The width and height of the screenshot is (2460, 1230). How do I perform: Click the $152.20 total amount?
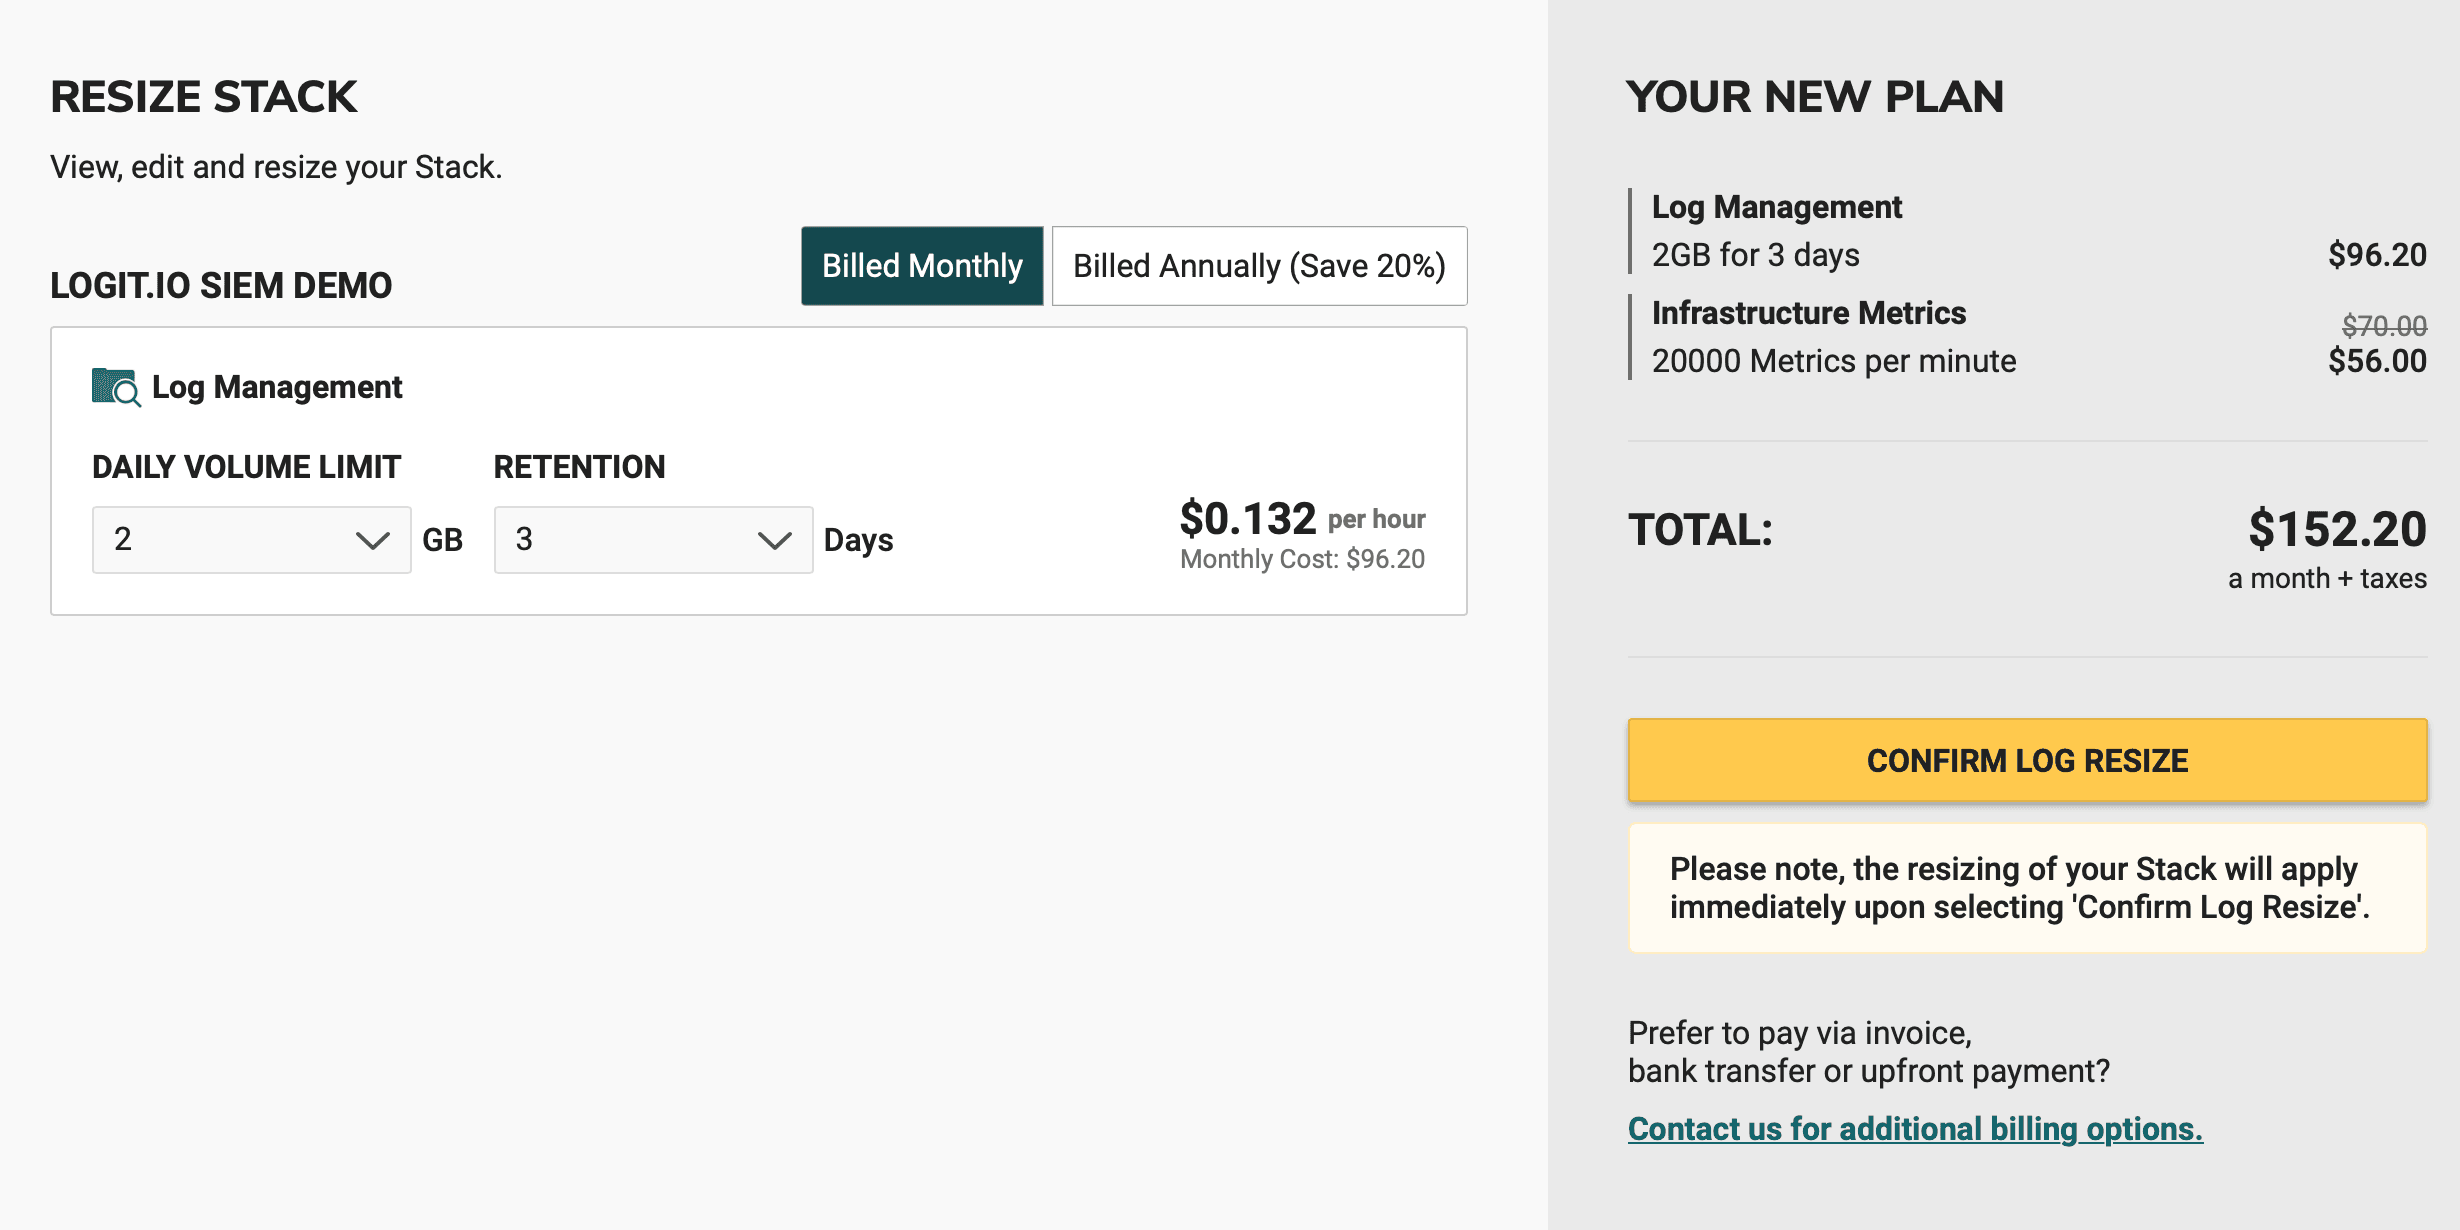click(2337, 529)
